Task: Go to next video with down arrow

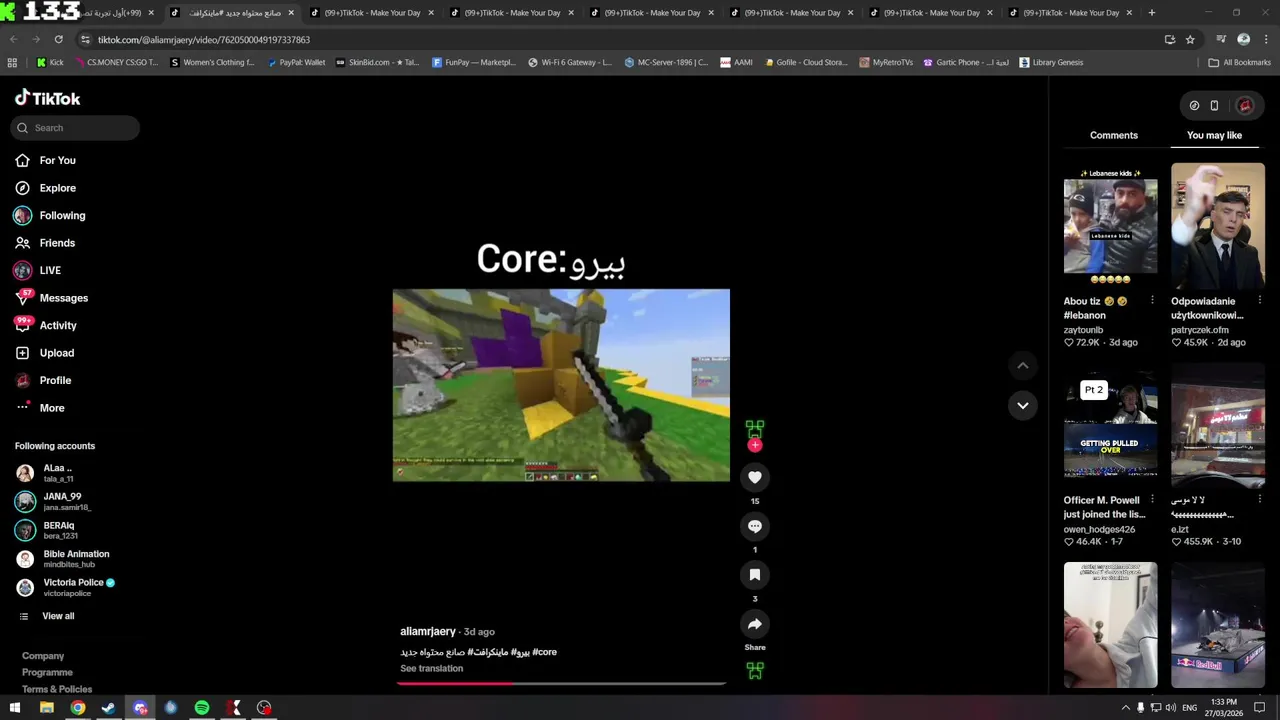Action: [x=1022, y=405]
